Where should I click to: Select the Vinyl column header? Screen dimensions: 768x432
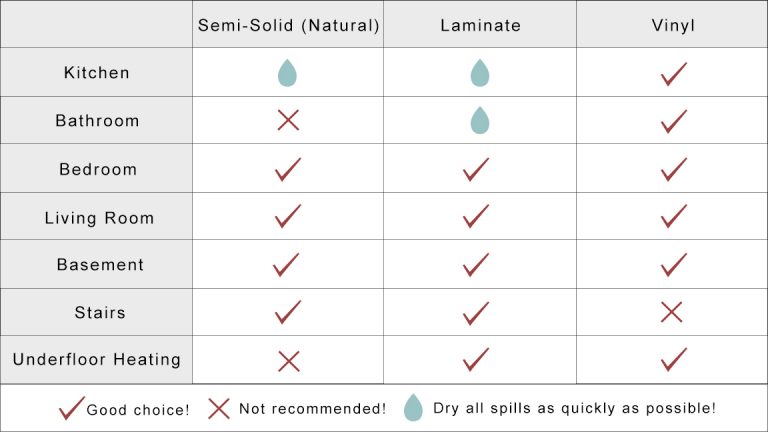point(673,25)
